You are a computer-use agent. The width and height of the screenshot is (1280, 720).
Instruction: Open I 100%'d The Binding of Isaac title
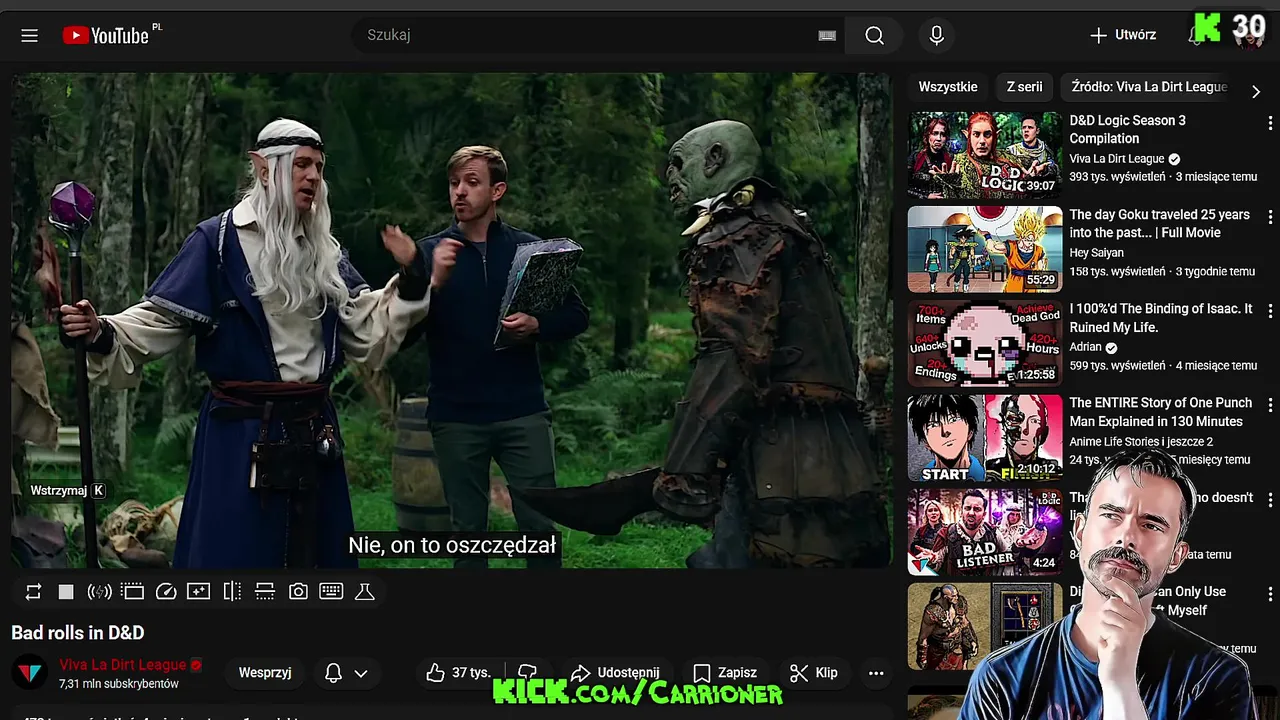pos(1160,318)
